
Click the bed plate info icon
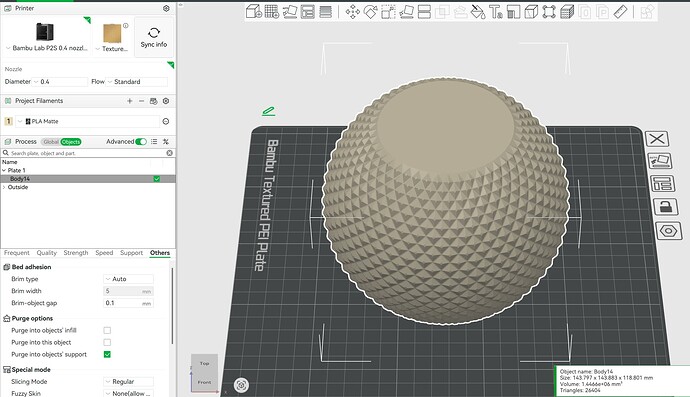coord(126,26)
